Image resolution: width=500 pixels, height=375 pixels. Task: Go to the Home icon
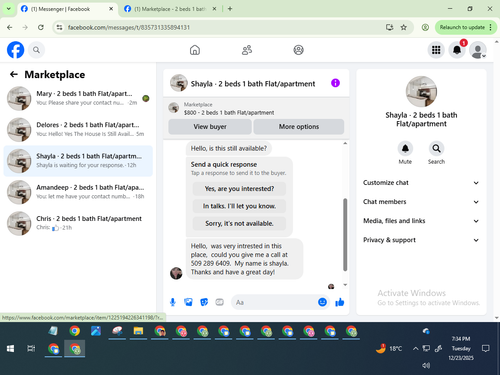pos(195,50)
